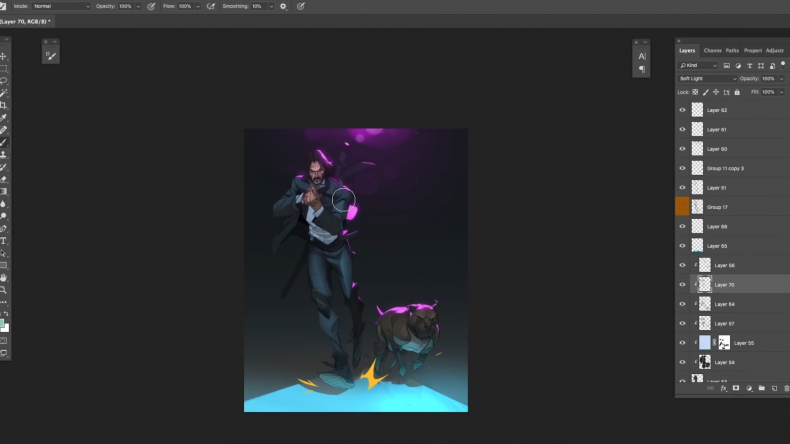Select the Clone Stamp tool
Viewport: 790px width, 444px height.
pyautogui.click(x=4, y=155)
